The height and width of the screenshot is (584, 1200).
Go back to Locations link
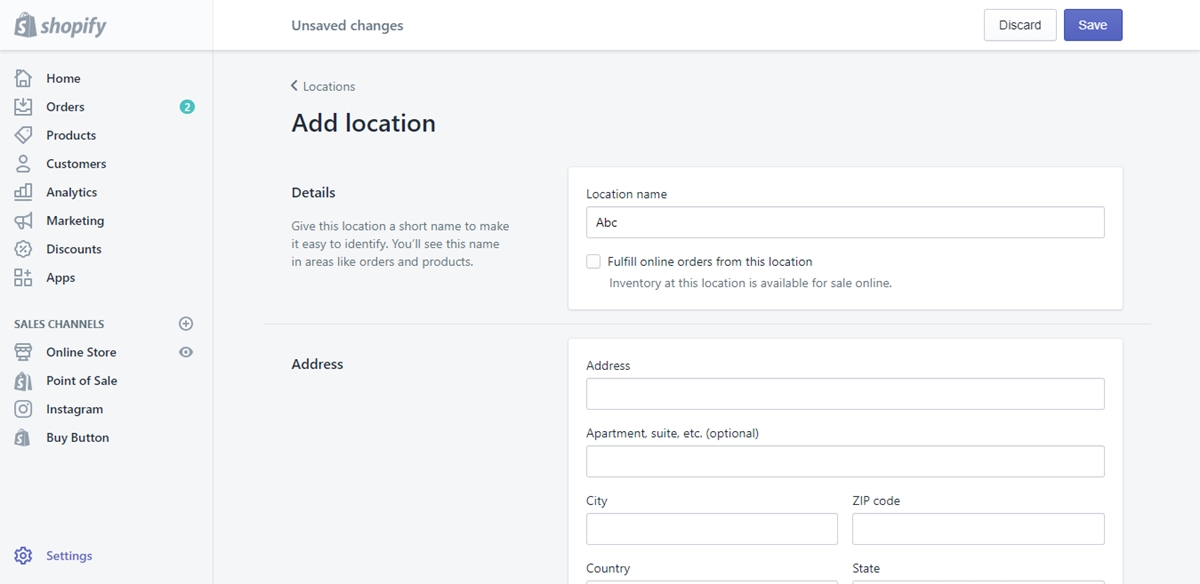point(329,87)
